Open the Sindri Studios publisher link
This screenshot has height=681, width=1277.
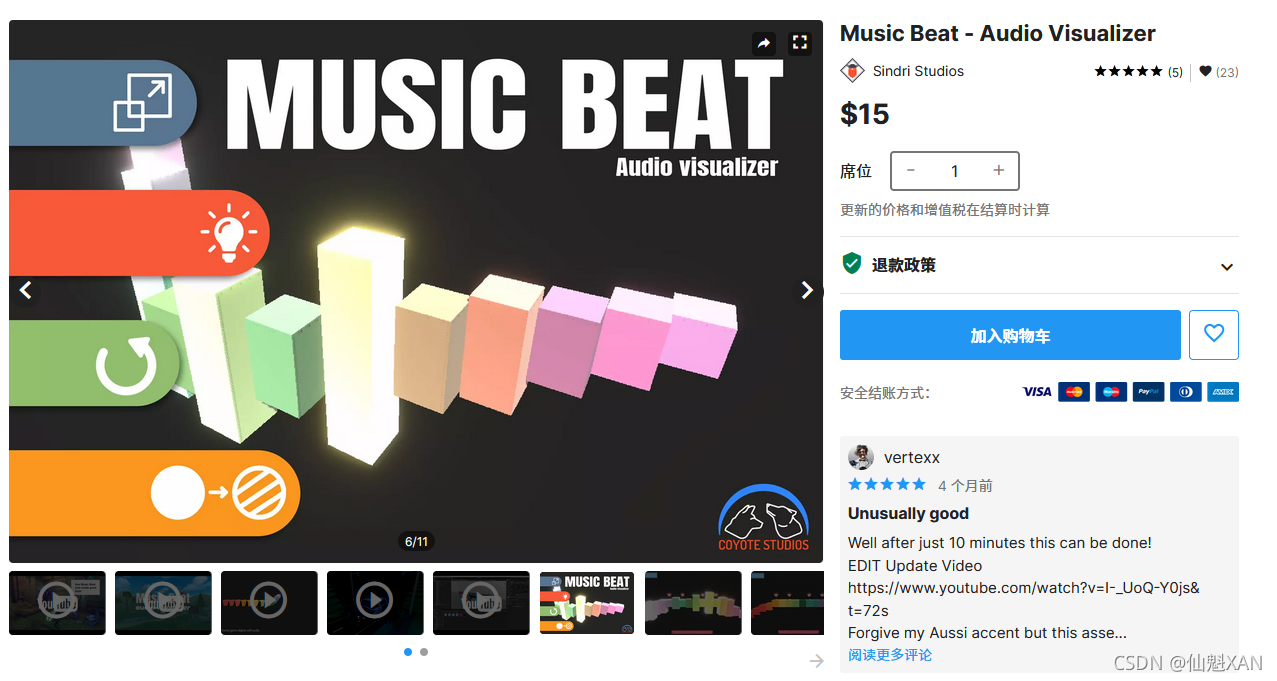point(918,71)
